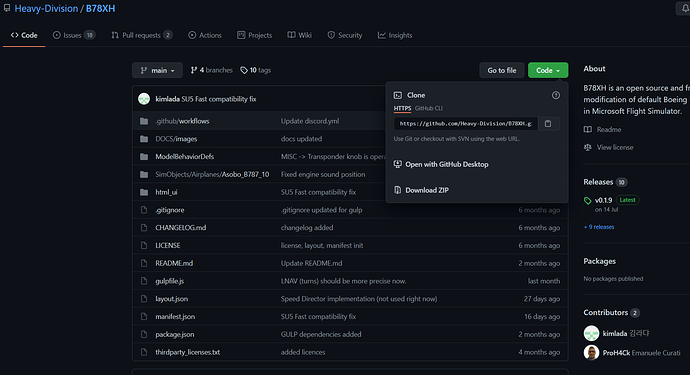
Task: Open notifications bell icon
Action: click(685, 8)
